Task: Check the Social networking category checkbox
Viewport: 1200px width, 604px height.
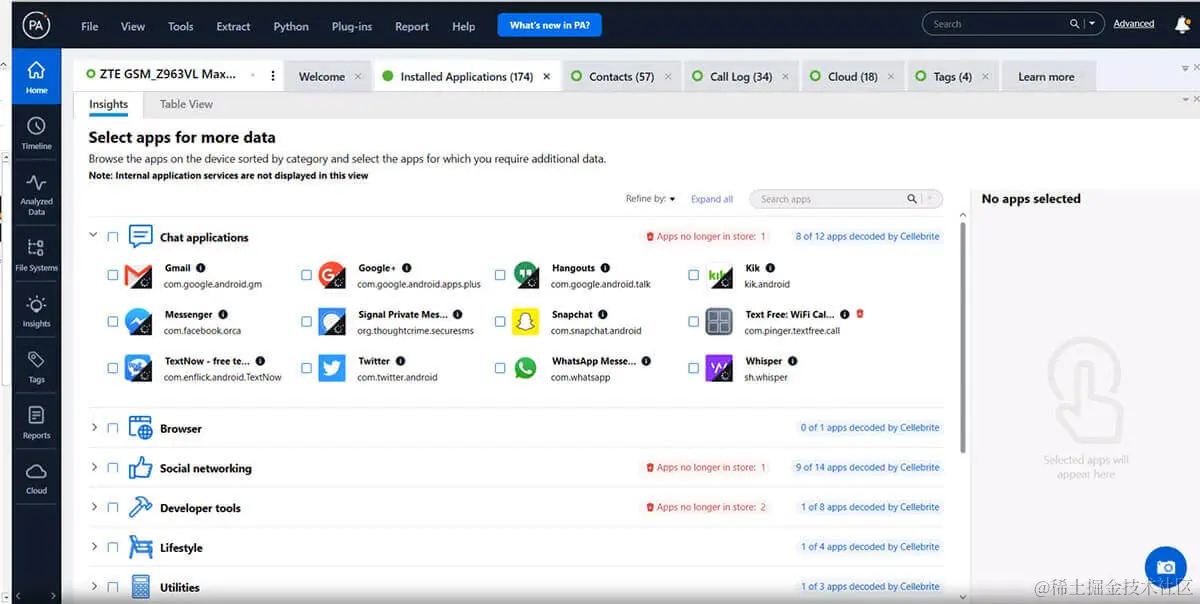Action: [x=112, y=468]
